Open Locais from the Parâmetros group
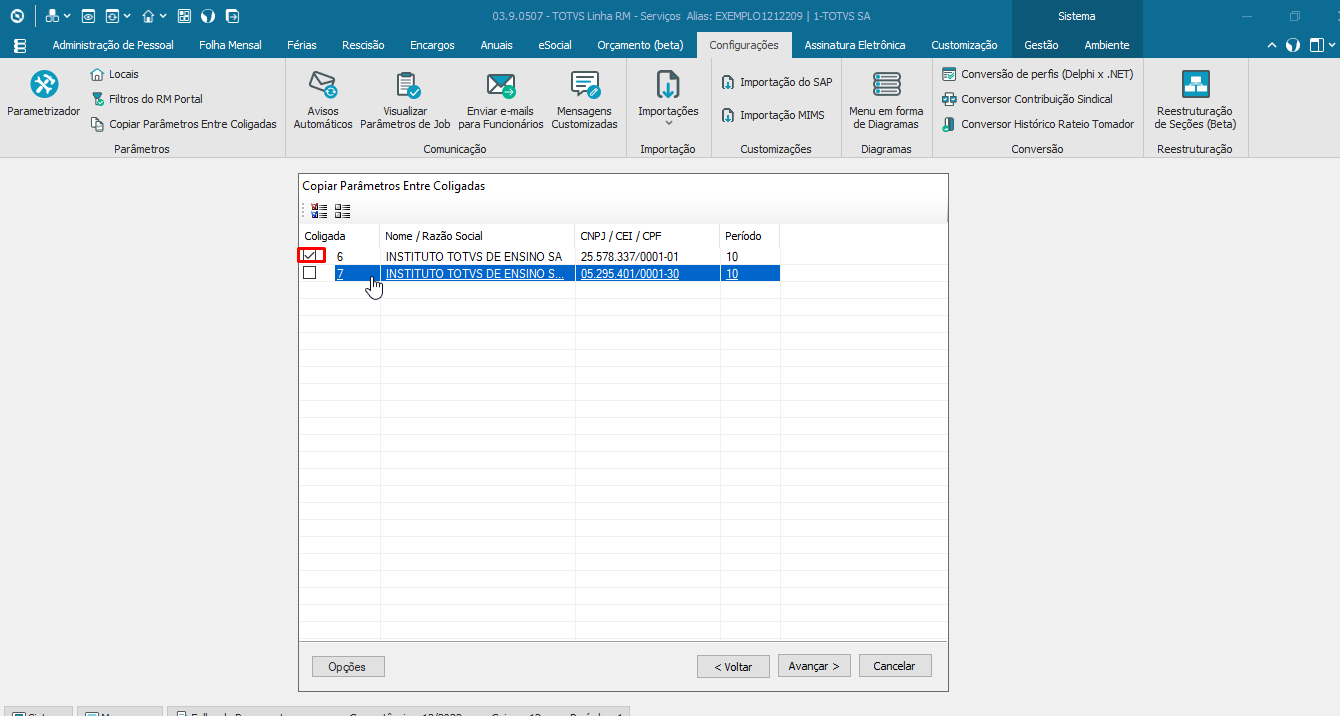This screenshot has width=1340, height=716. pos(114,74)
